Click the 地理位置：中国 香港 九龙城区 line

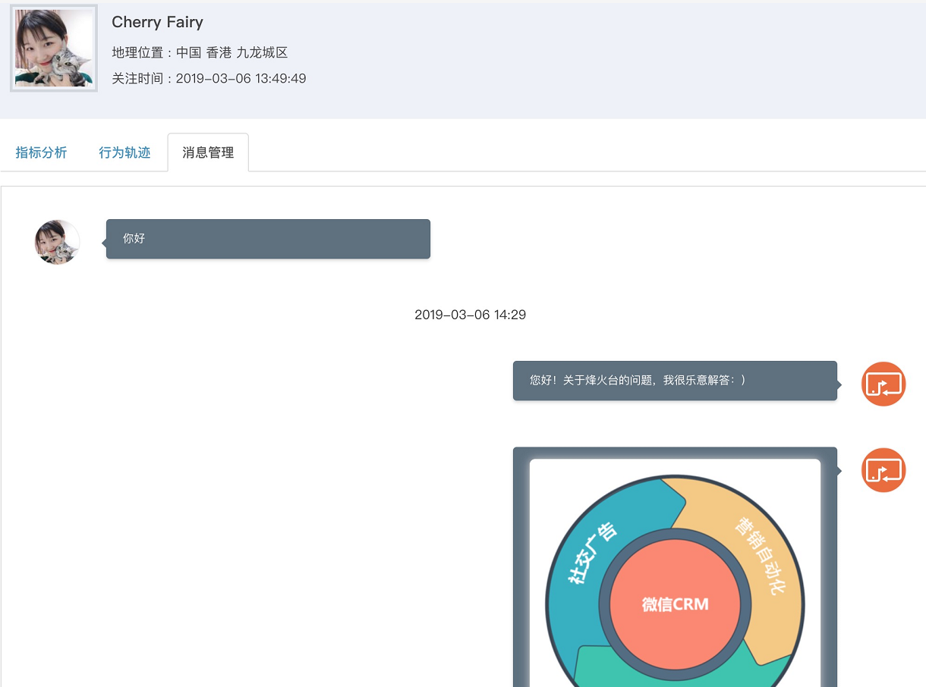[200, 53]
